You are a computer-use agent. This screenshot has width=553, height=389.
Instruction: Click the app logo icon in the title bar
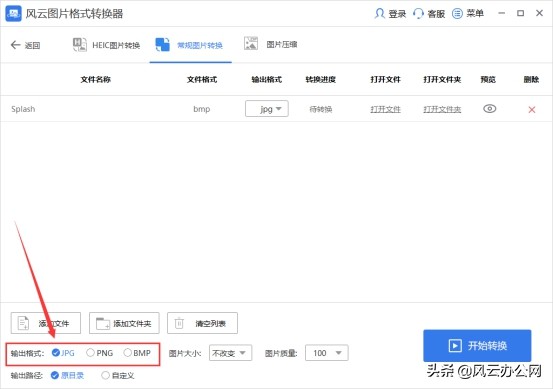pos(13,13)
